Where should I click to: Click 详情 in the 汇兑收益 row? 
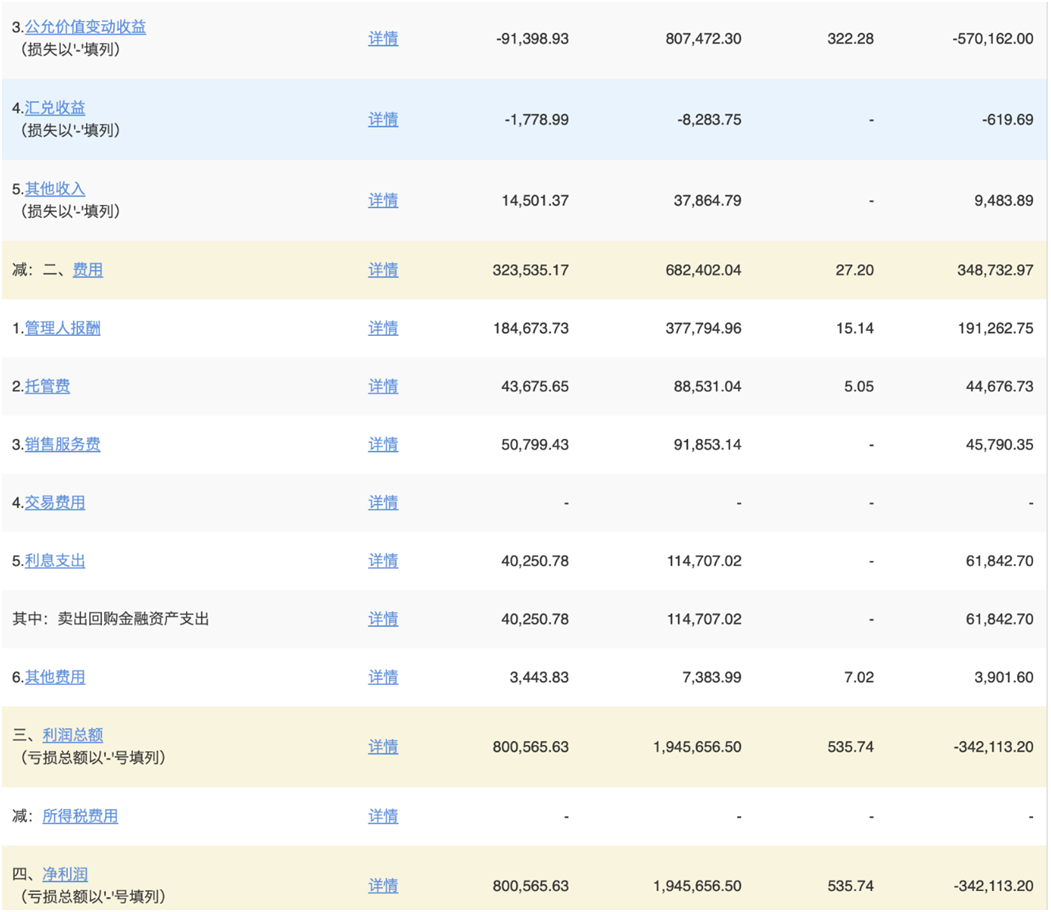(383, 119)
